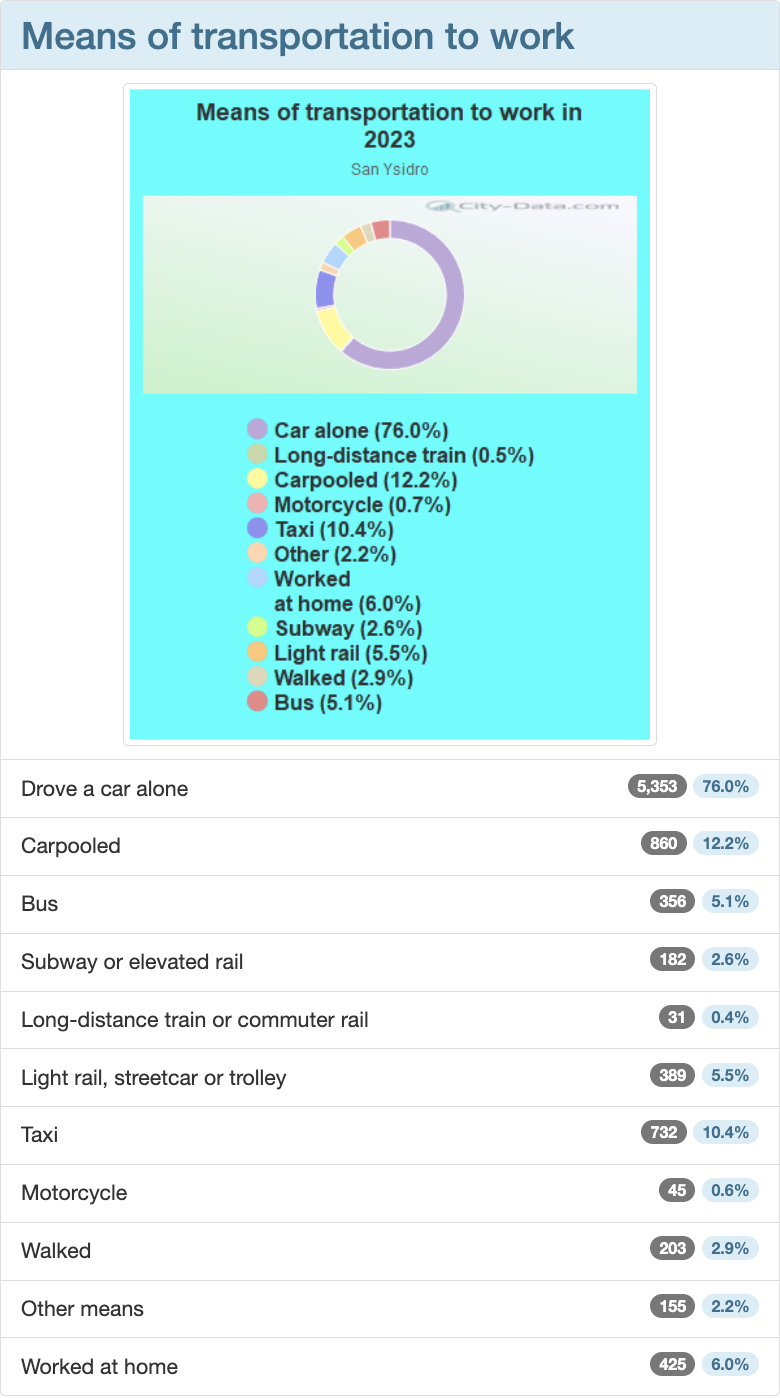Click the Carpooled yellow legend dot
Image resolution: width=780 pixels, height=1398 pixels.
click(x=257, y=479)
